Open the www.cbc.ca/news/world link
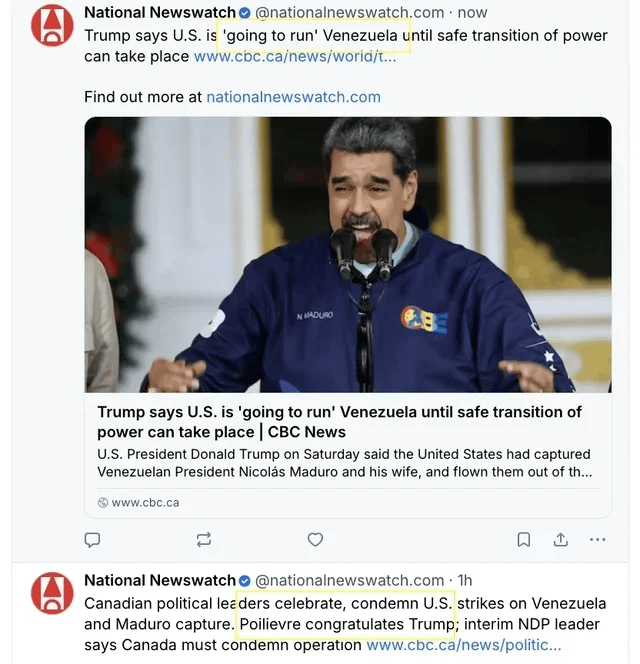The image size is (640, 664). 295,56
